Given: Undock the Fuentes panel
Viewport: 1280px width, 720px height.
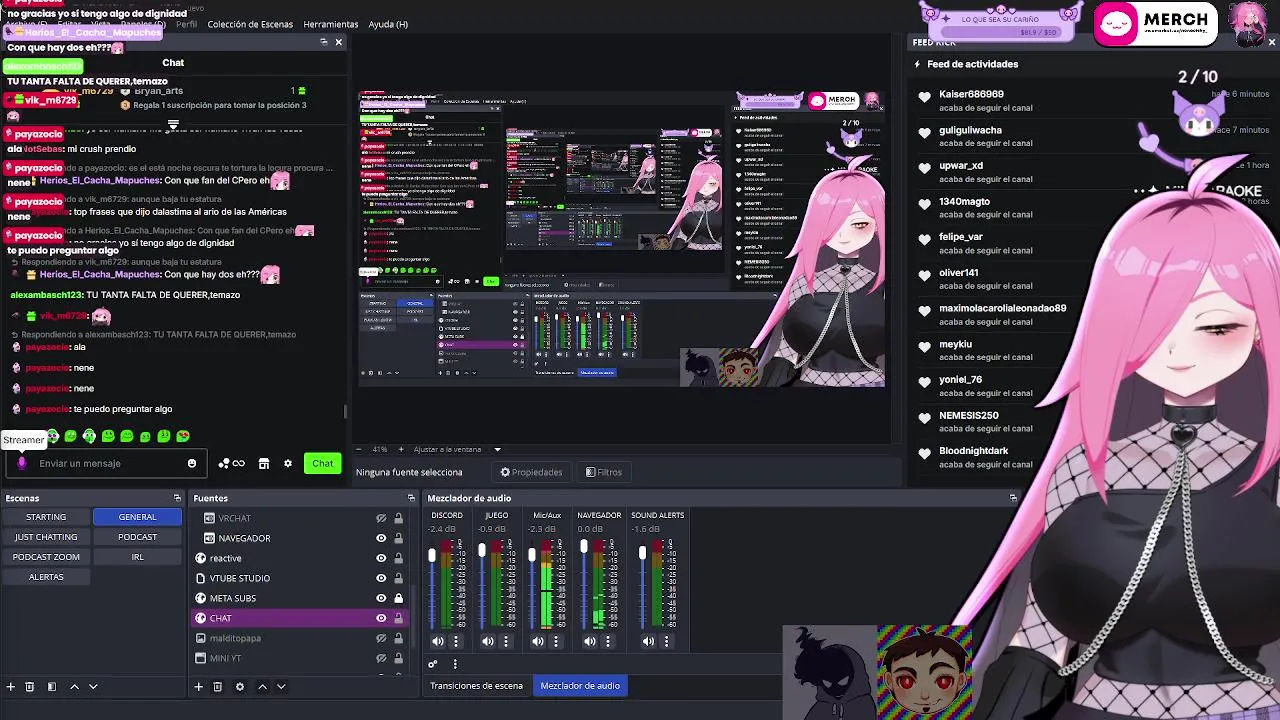Looking at the screenshot, I should 411,498.
